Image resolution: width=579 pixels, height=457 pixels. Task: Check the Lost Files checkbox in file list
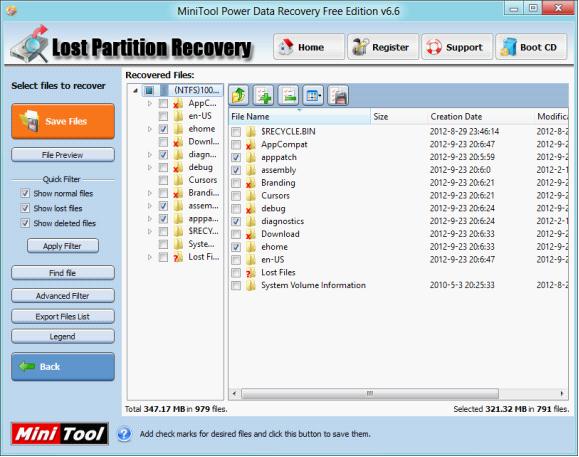coord(236,273)
